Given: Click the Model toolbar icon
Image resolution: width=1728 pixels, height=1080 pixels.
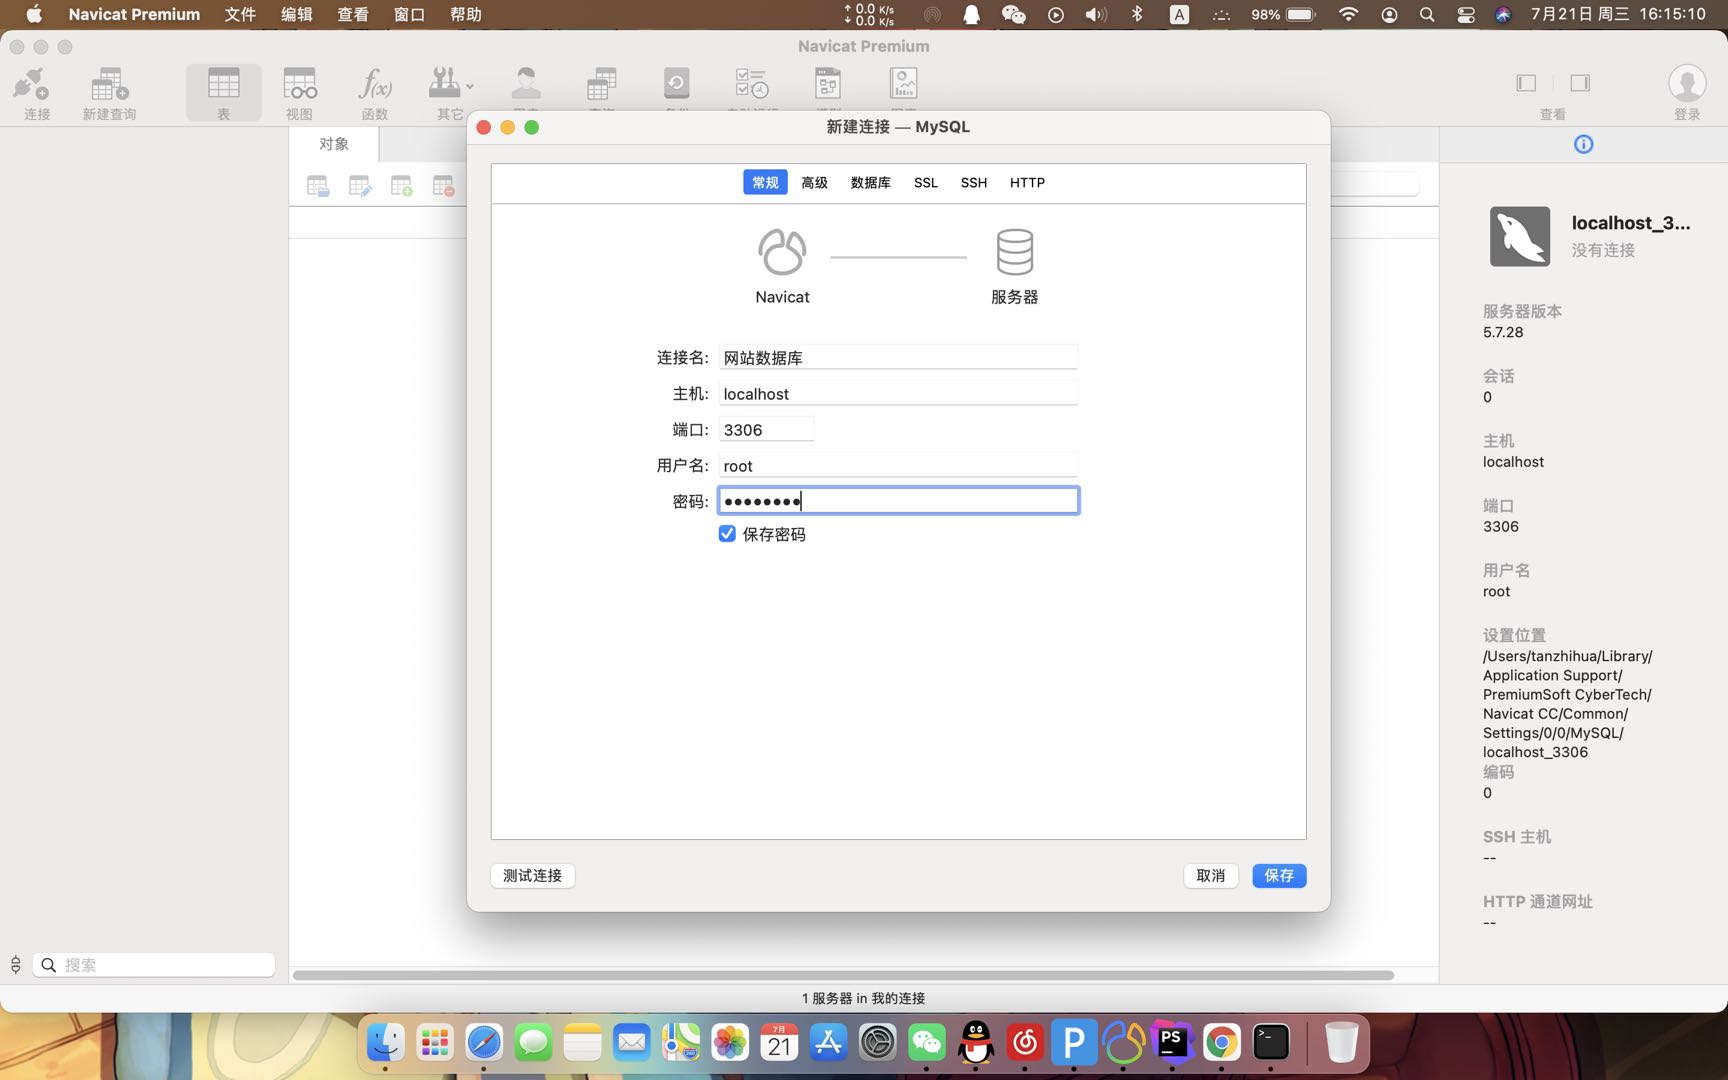Looking at the screenshot, I should click(828, 84).
